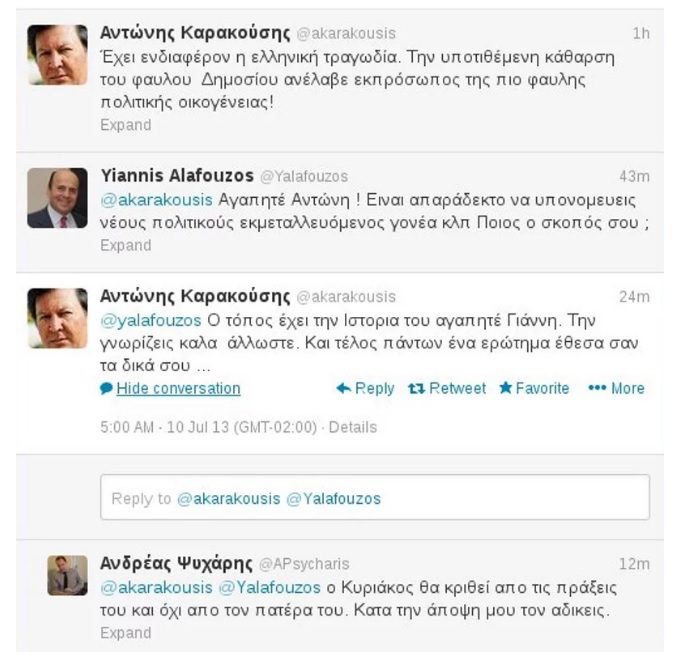Open @Yalafouzos mention in Ψυχάρης tweet
The width and height of the screenshot is (686, 660).
pos(270,587)
